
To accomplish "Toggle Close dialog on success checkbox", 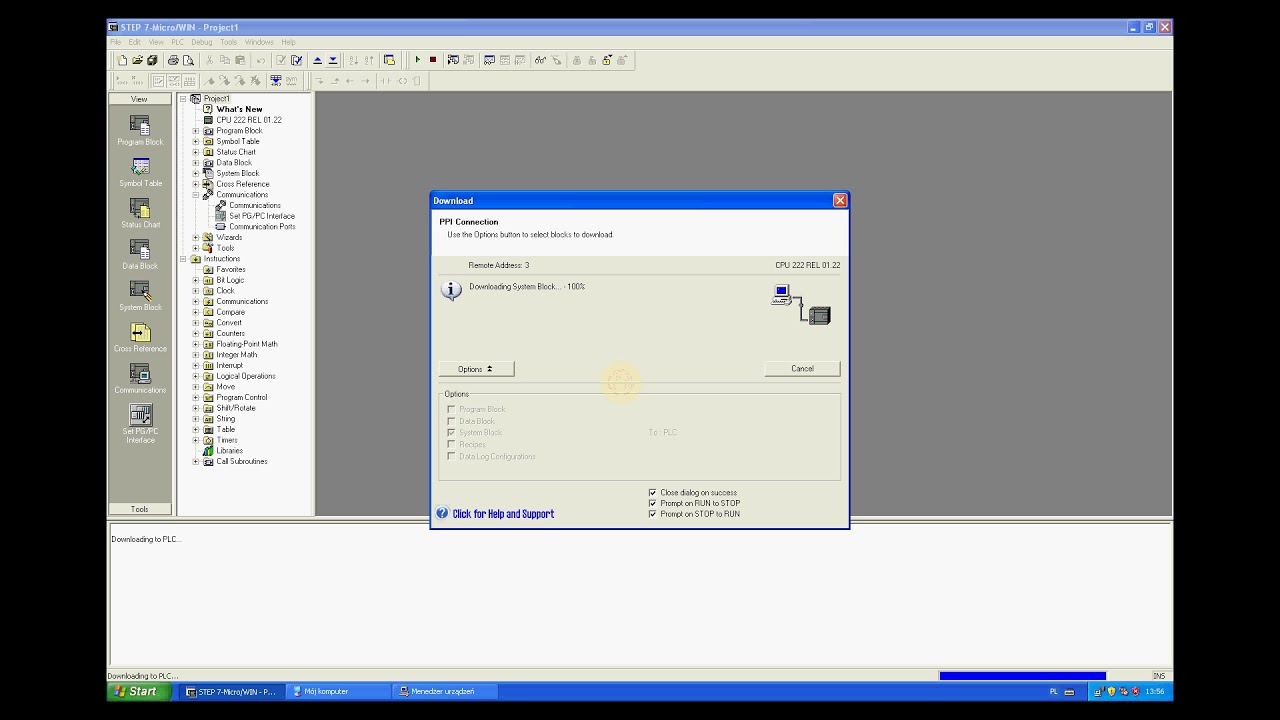I will pyautogui.click(x=653, y=492).
